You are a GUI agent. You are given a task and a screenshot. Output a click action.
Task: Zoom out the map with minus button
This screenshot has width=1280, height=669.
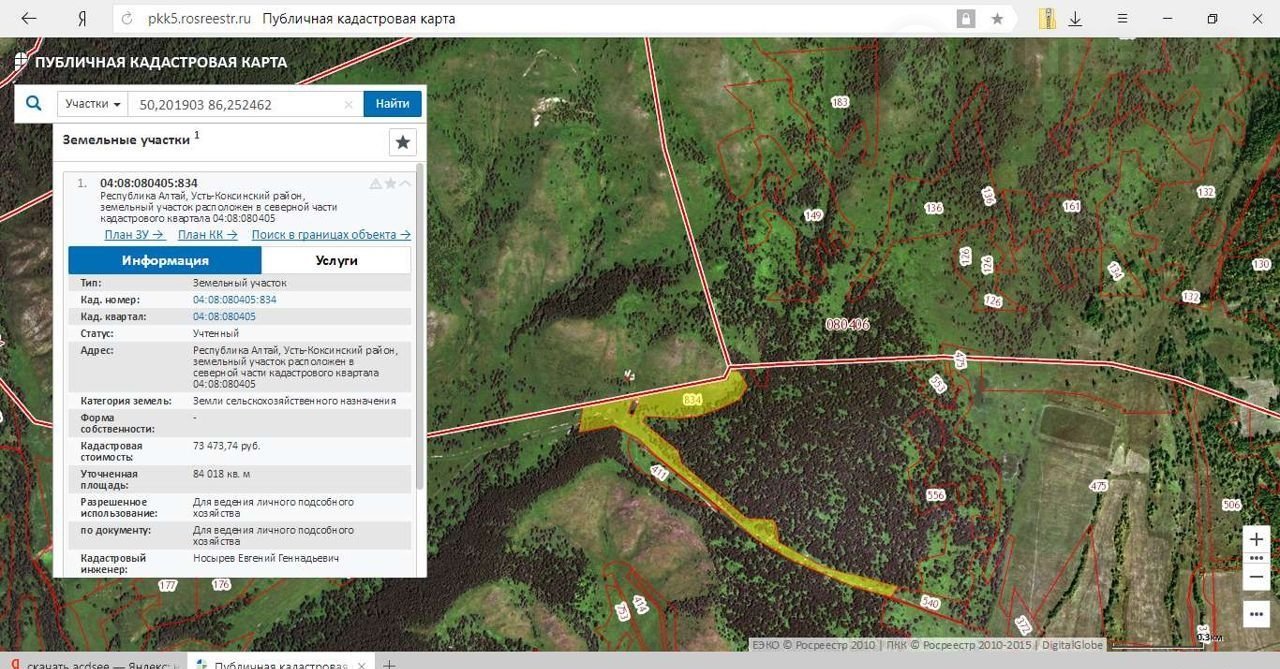pyautogui.click(x=1256, y=577)
